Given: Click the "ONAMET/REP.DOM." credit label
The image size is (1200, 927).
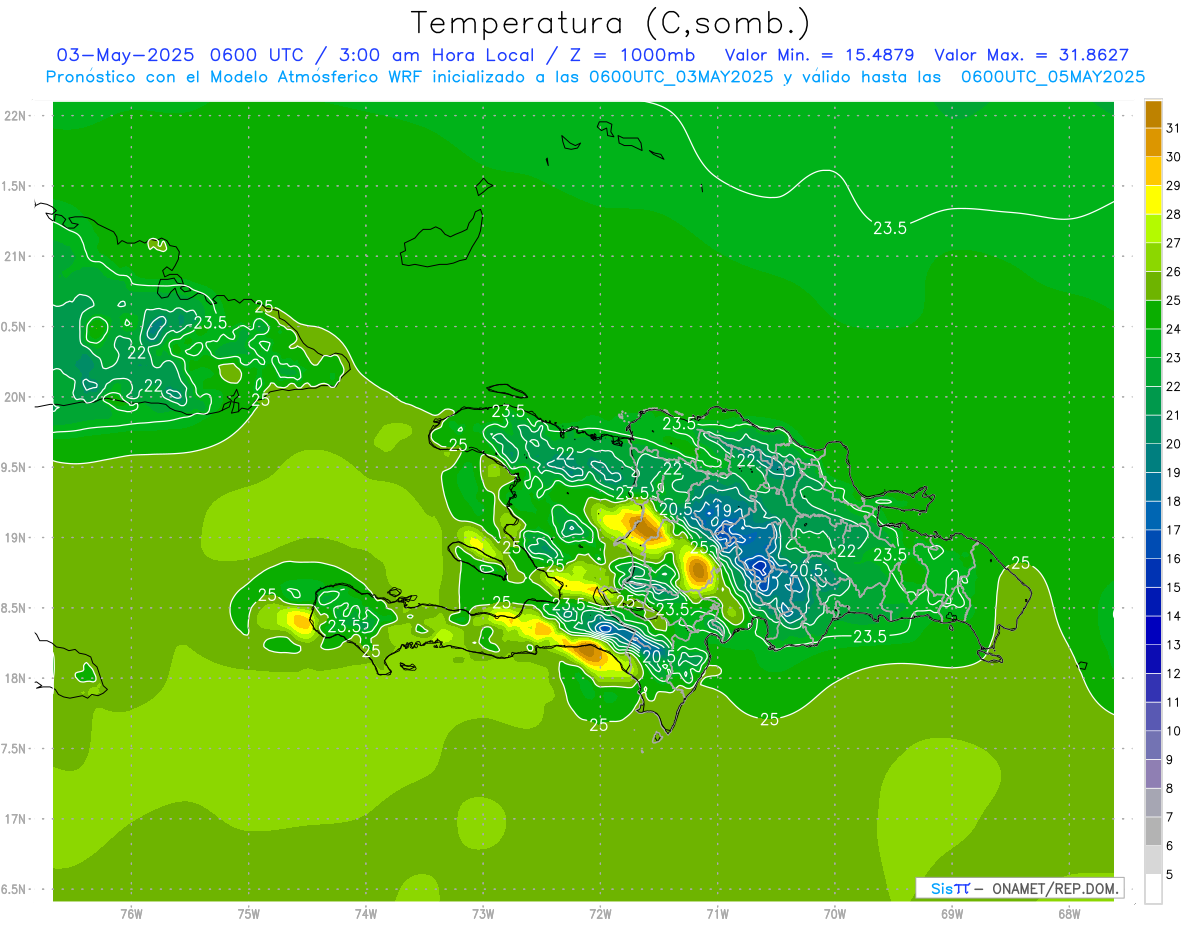Looking at the screenshot, I should [x=1054, y=888].
